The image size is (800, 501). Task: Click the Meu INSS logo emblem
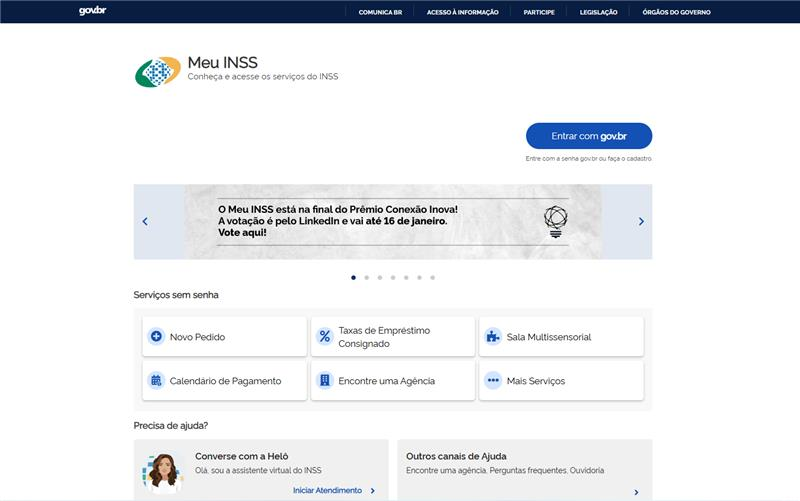(158, 72)
